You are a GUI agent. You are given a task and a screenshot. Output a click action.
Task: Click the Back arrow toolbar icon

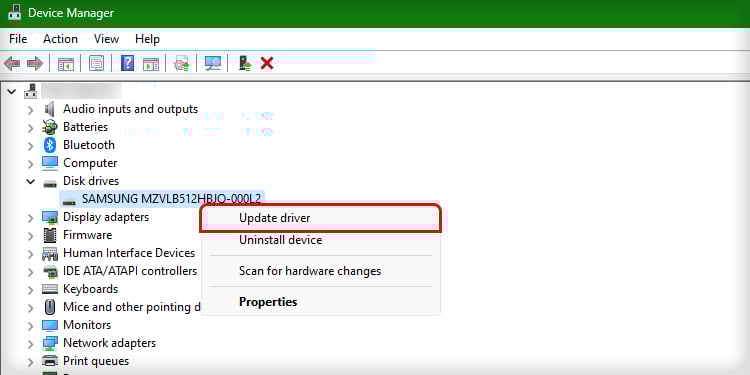[12, 63]
